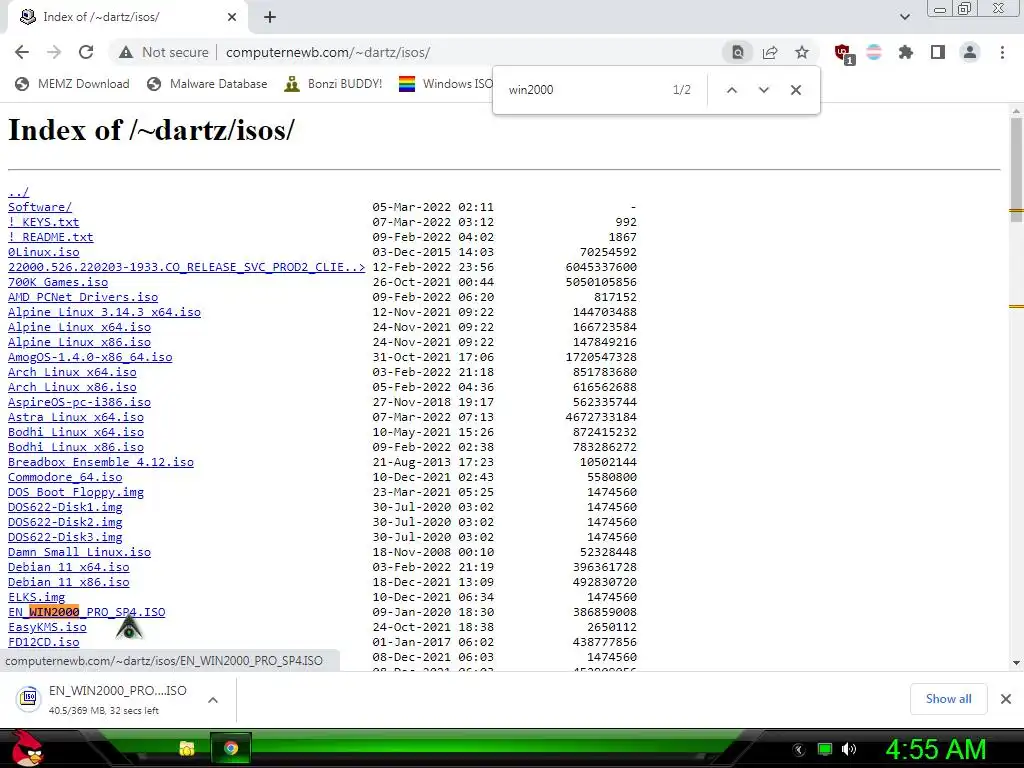Download DOS_Boot_Floppy.img
This screenshot has height=768, width=1024.
(x=76, y=492)
